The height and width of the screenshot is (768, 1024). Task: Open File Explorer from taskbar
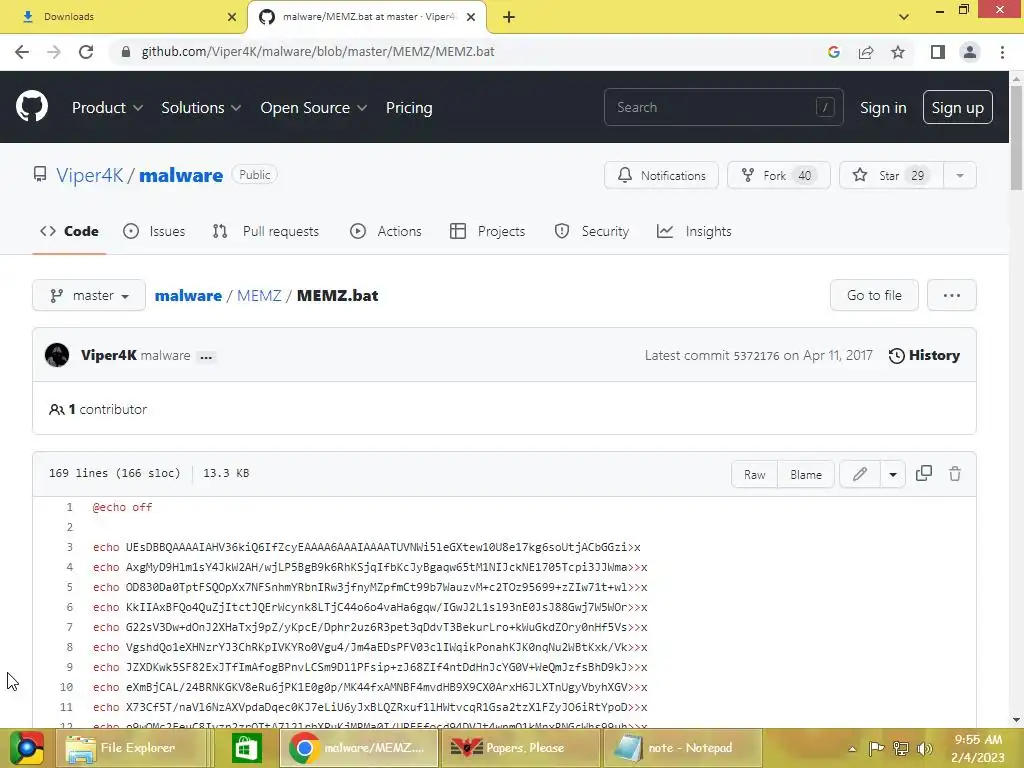pyautogui.click(x=131, y=748)
